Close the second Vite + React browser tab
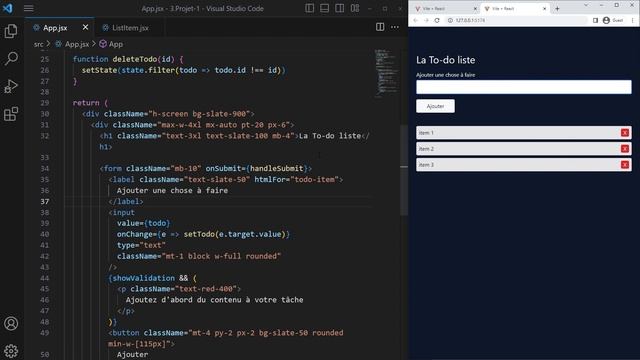640x360 pixels. (x=544, y=9)
